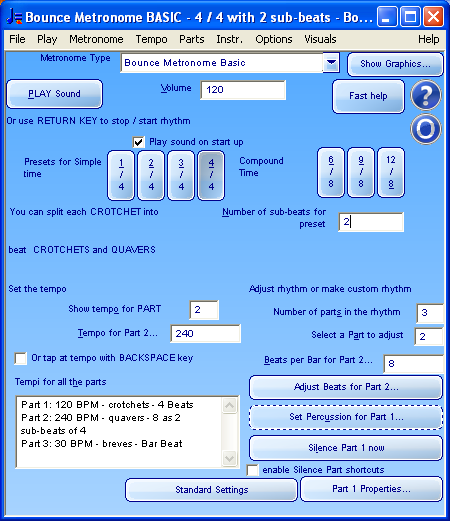The width and height of the screenshot is (450, 521).
Task: Click the PLAY Sound button
Action: 54,94
